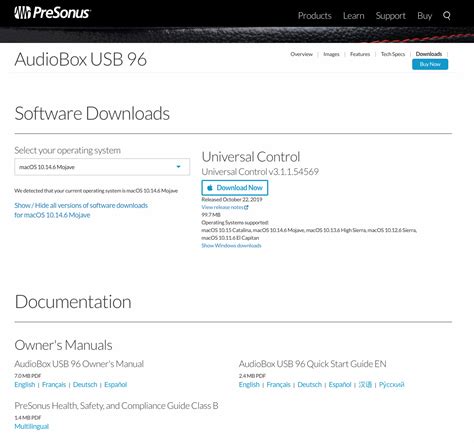The image size is (474, 443).
Task: Click the AudioBox USB 96 page title
Action: coord(81,59)
